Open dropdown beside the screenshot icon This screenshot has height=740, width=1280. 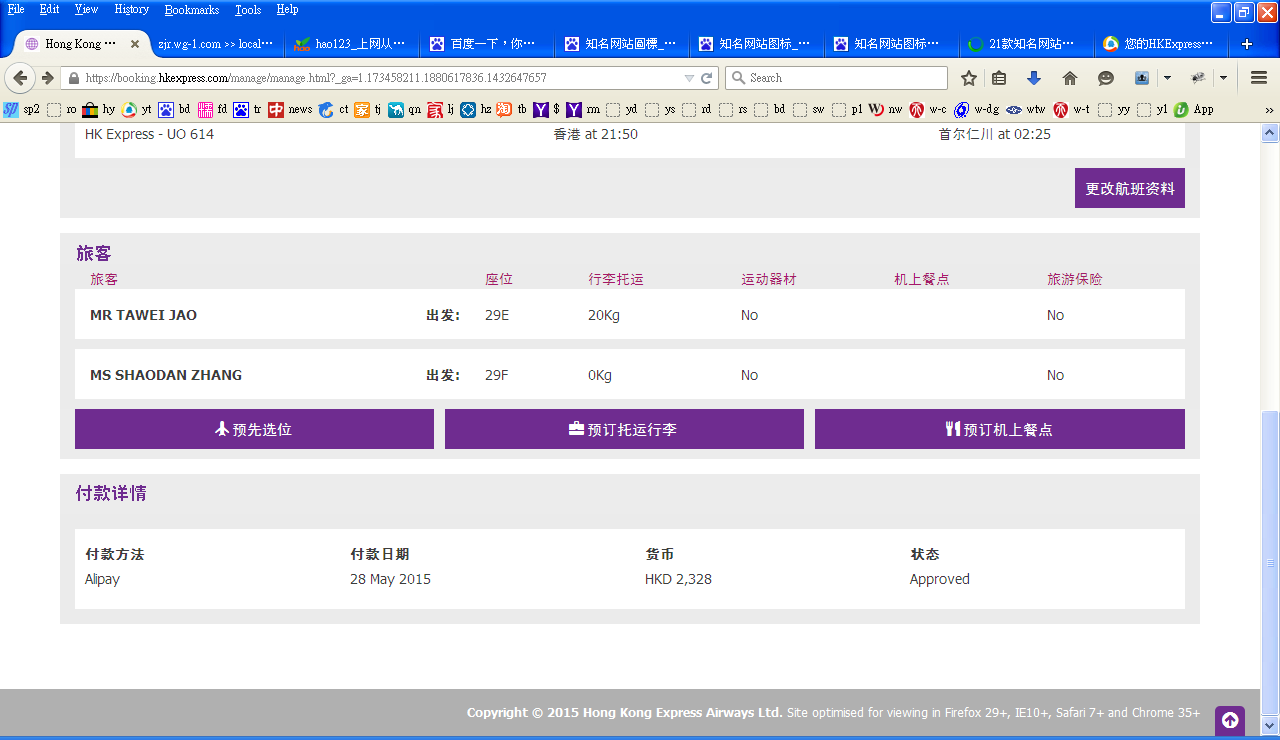click(1167, 78)
